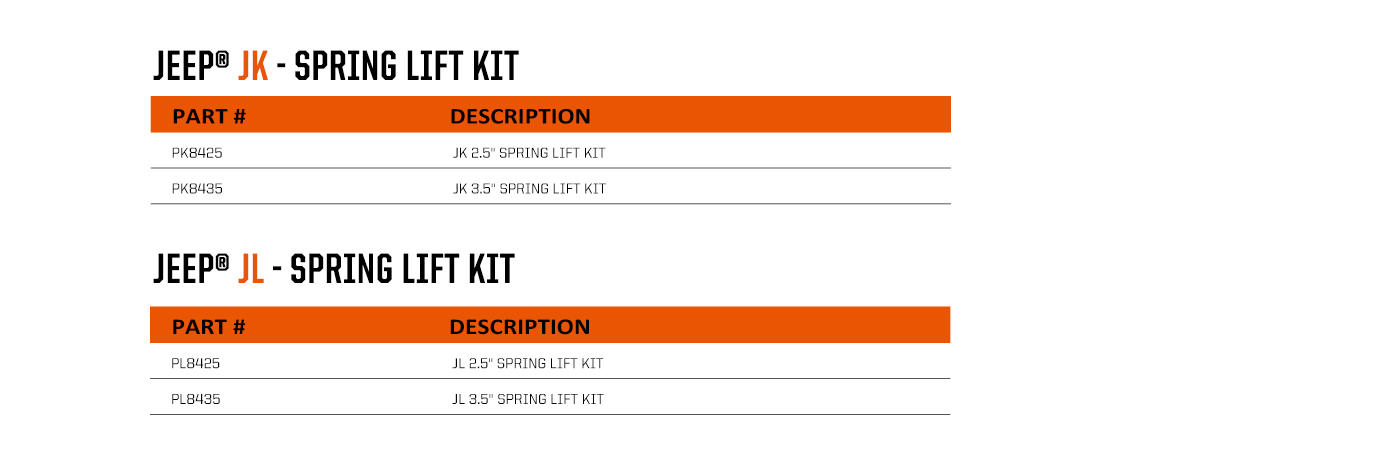This screenshot has height=464, width=1400.
Task: Select the PART # header in JL table
Action: (209, 327)
